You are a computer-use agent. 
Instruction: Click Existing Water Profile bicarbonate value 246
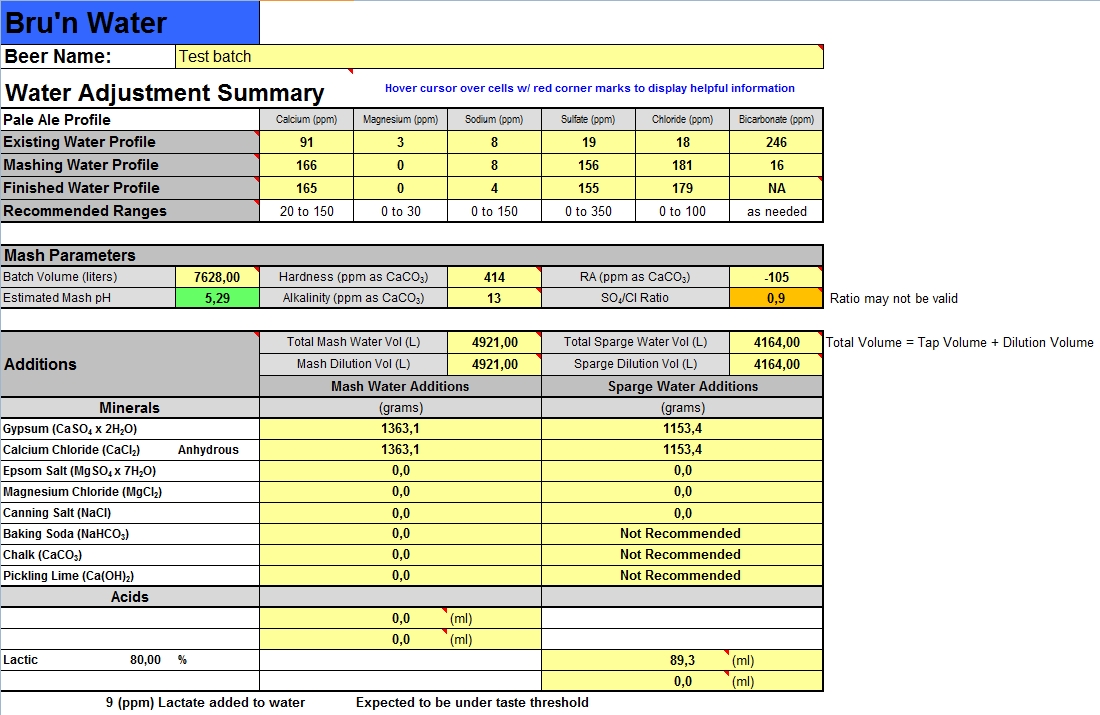[x=776, y=142]
